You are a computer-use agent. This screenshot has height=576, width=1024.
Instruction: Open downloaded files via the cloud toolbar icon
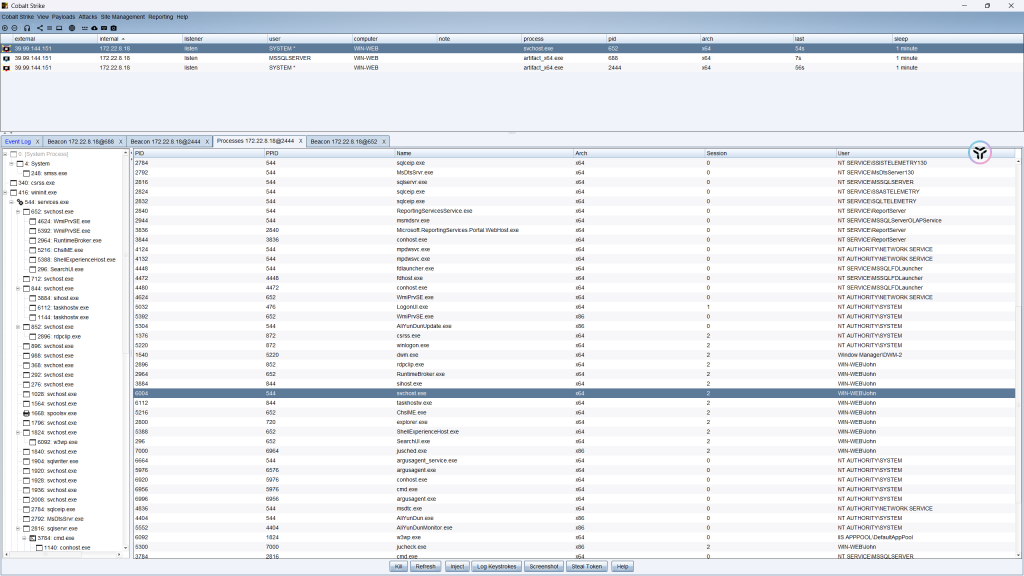click(x=94, y=28)
